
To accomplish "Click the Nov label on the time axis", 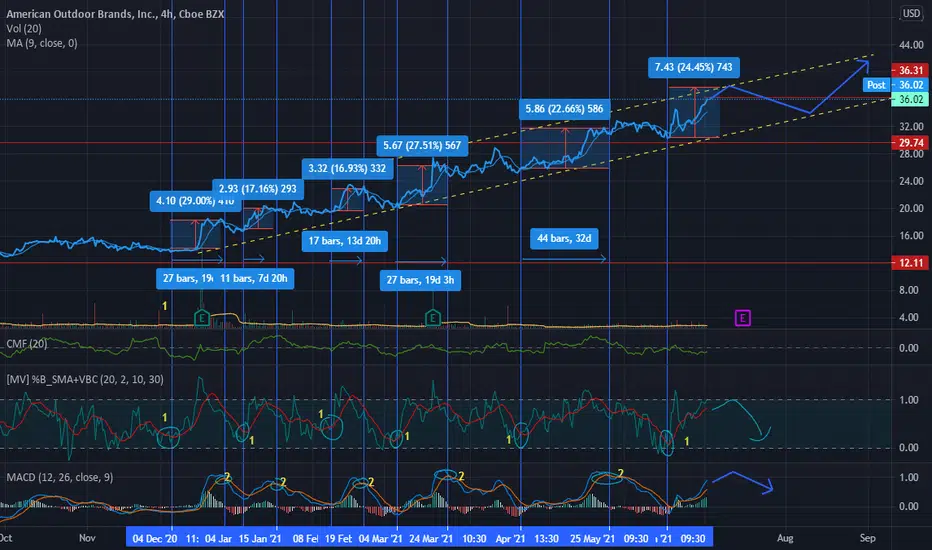I will tap(87, 538).
